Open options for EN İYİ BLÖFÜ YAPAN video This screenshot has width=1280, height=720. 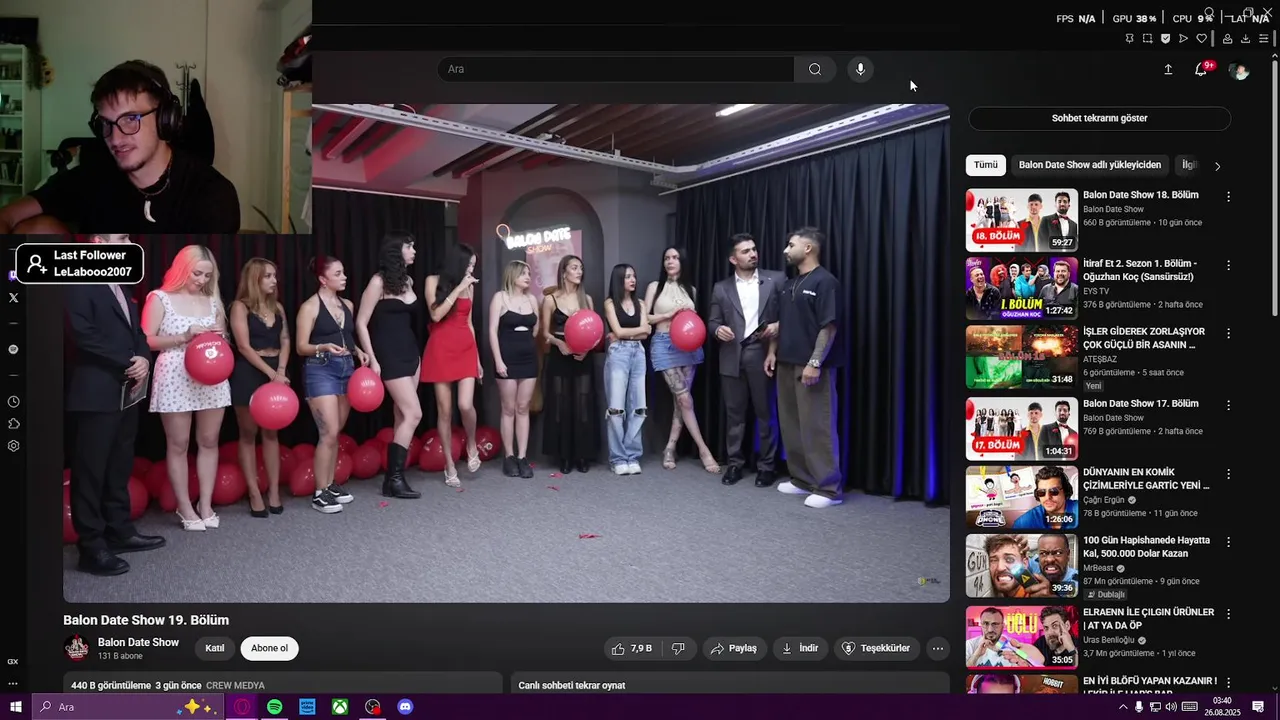pyautogui.click(x=1228, y=682)
